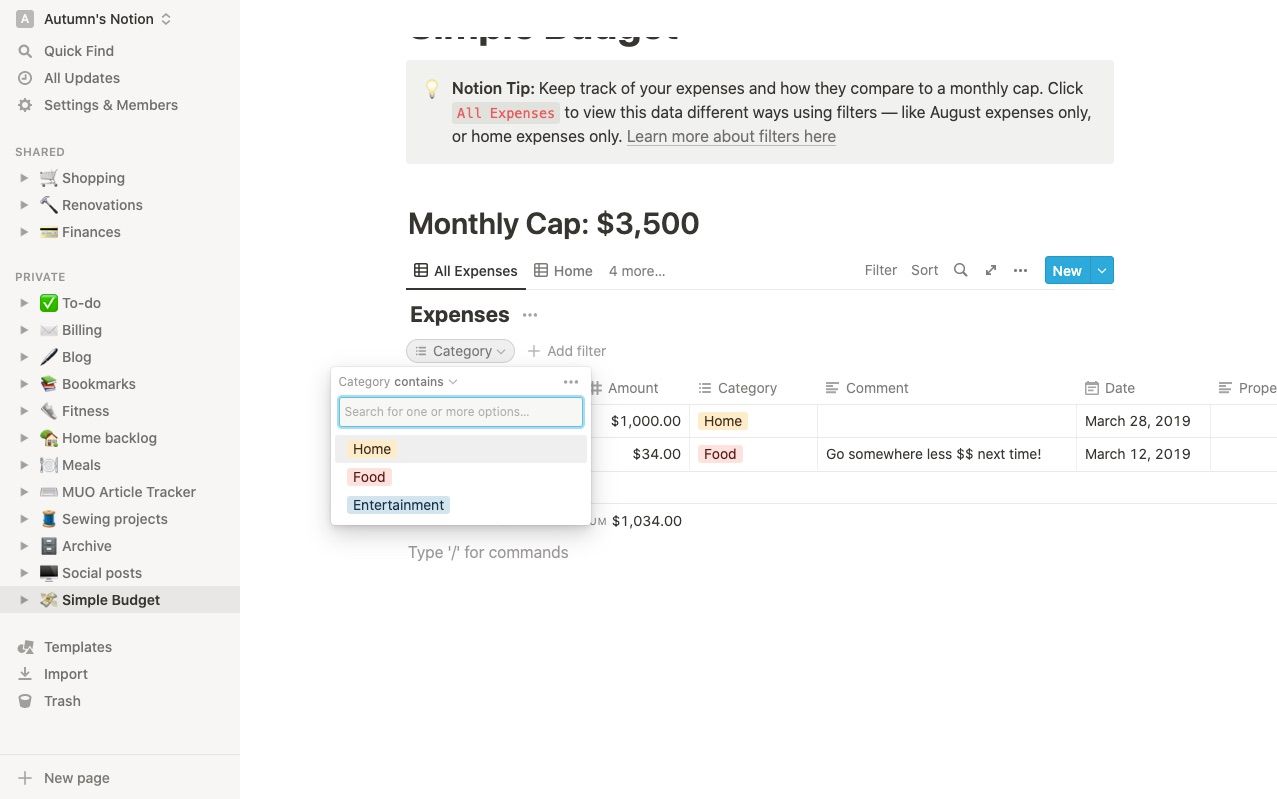
Task: Click the Import icon in sidebar
Action: pos(26,674)
